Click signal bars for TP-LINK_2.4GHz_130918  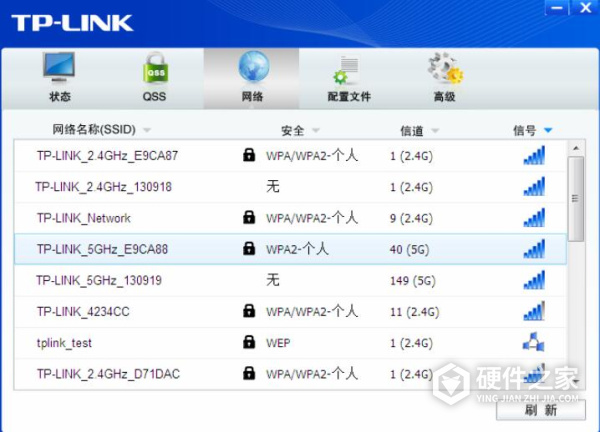point(534,186)
